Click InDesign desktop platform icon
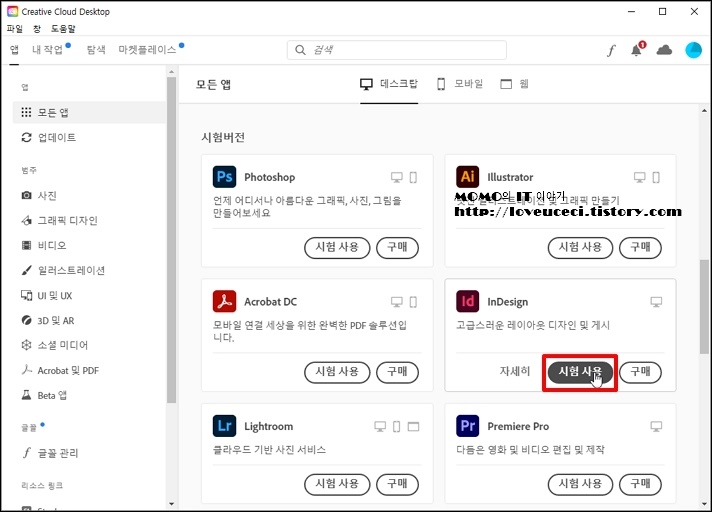This screenshot has width=712, height=512. (x=656, y=302)
